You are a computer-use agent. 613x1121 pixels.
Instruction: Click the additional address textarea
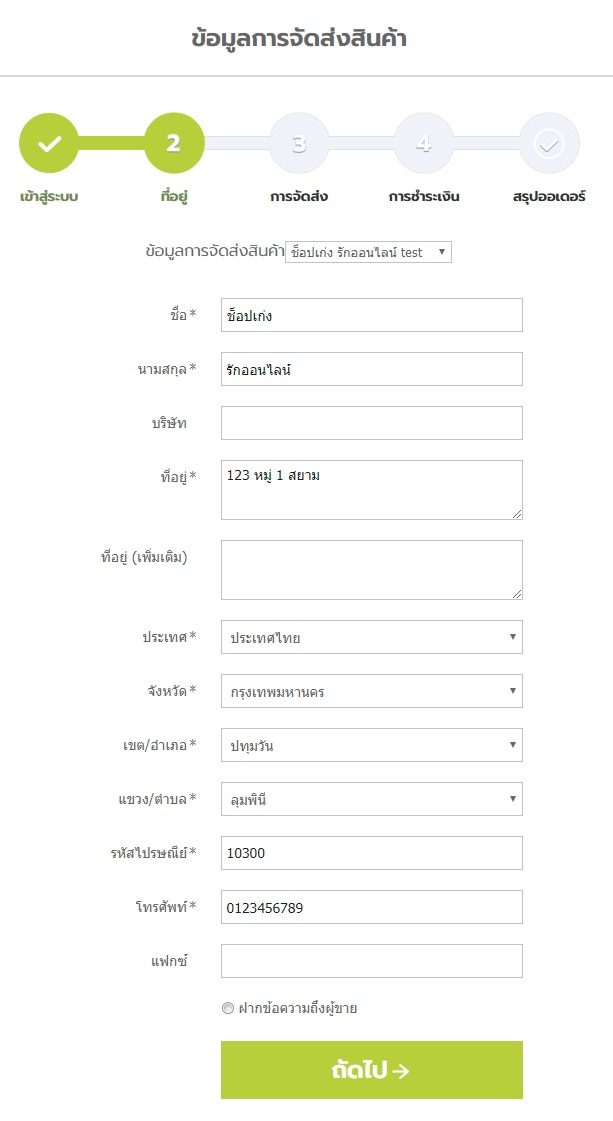pyautogui.click(x=371, y=570)
